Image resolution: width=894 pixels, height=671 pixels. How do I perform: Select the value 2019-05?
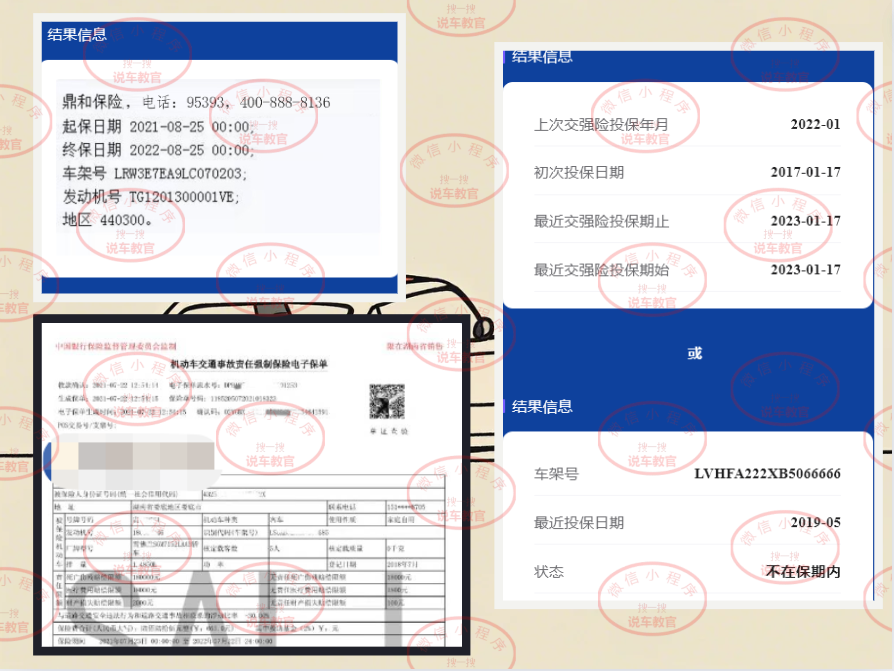815,522
